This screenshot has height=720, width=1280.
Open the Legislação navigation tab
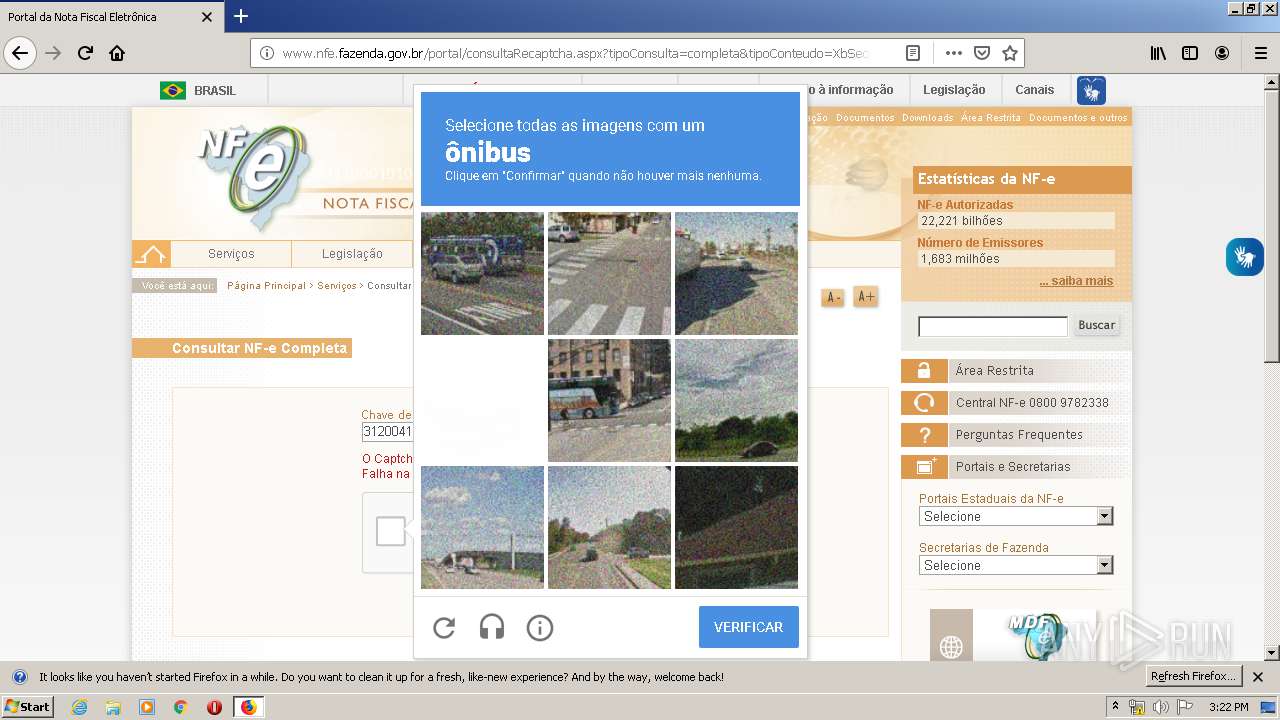coord(352,254)
